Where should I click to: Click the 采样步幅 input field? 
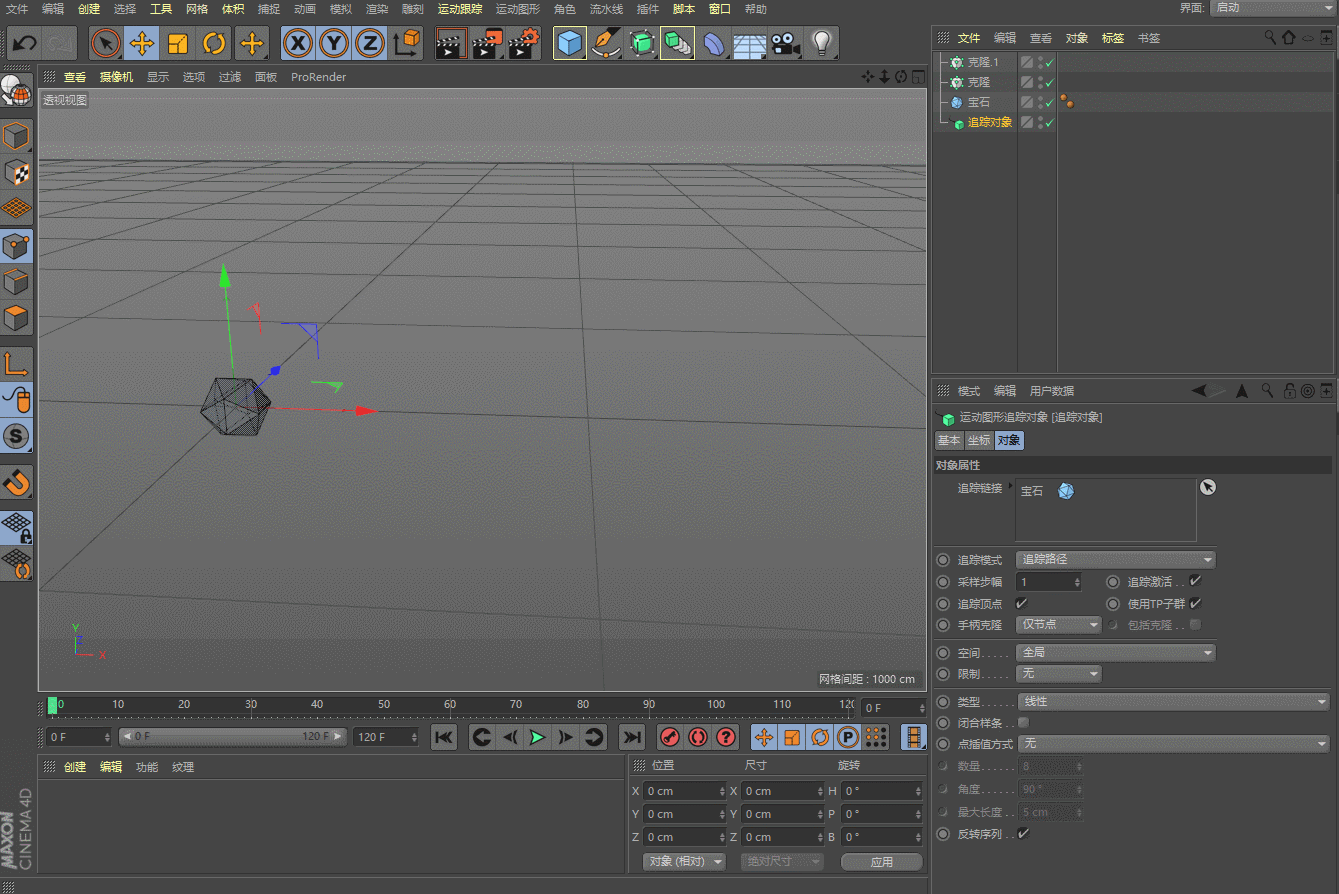[1045, 582]
